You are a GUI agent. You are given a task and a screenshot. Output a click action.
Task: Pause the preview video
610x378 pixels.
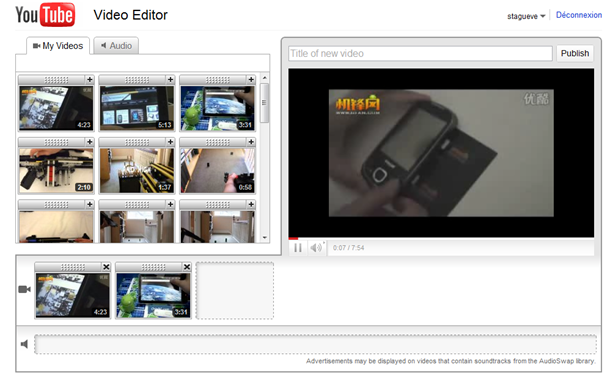click(x=298, y=248)
